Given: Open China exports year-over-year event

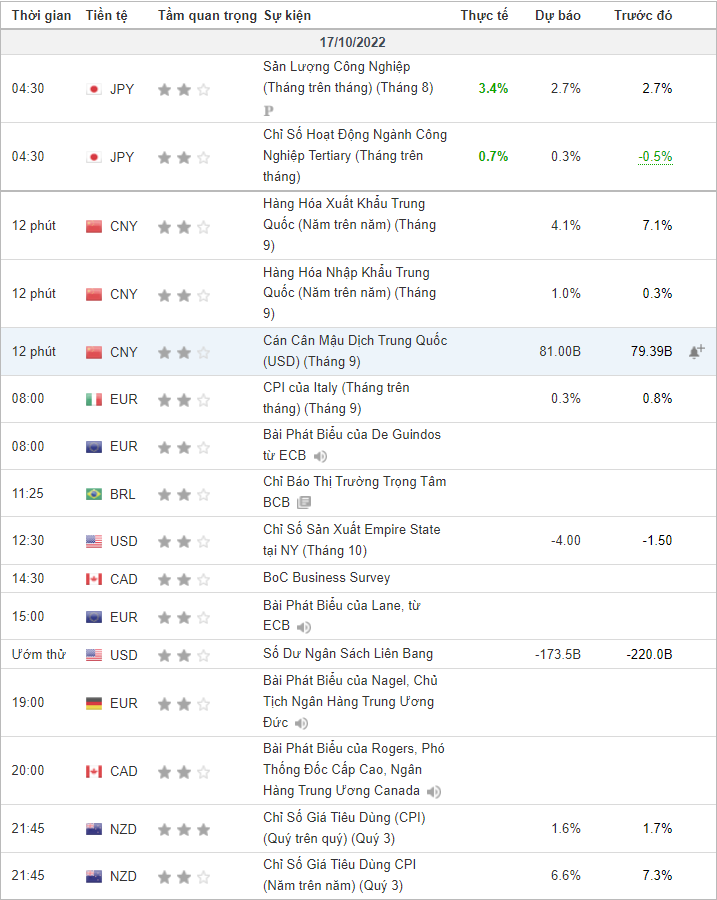Looking at the screenshot, I should pos(350,224).
